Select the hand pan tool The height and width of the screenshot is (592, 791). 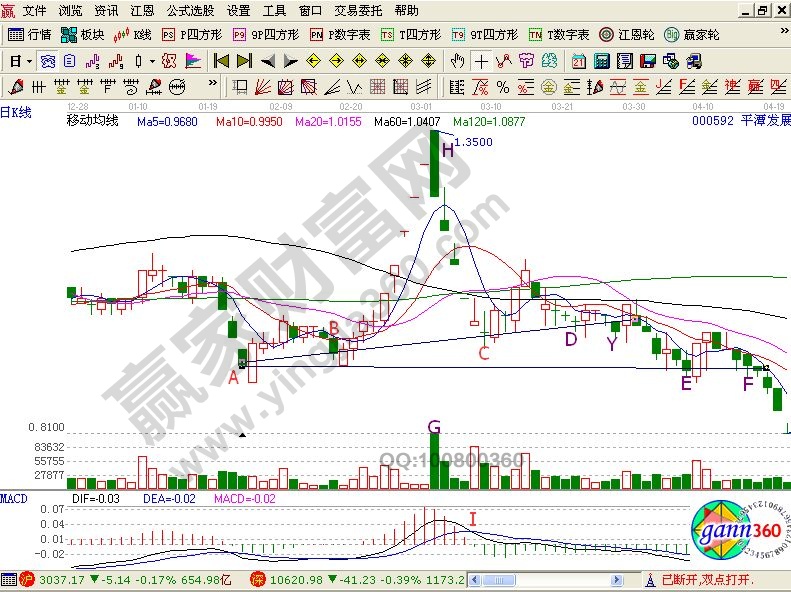[457, 61]
